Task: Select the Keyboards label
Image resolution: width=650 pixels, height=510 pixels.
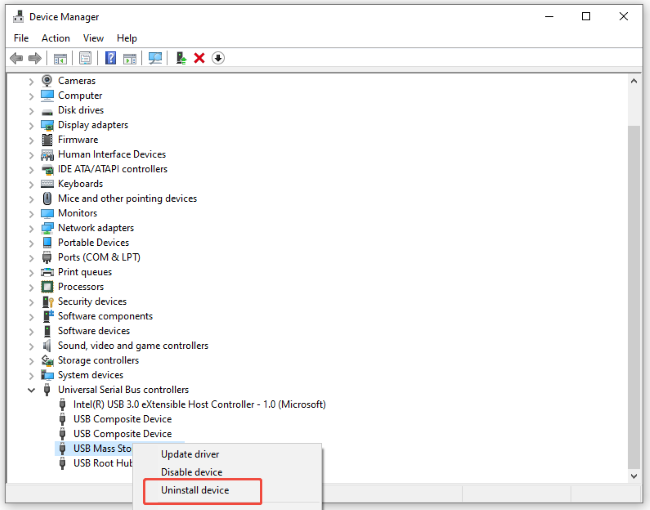Action: [80, 184]
